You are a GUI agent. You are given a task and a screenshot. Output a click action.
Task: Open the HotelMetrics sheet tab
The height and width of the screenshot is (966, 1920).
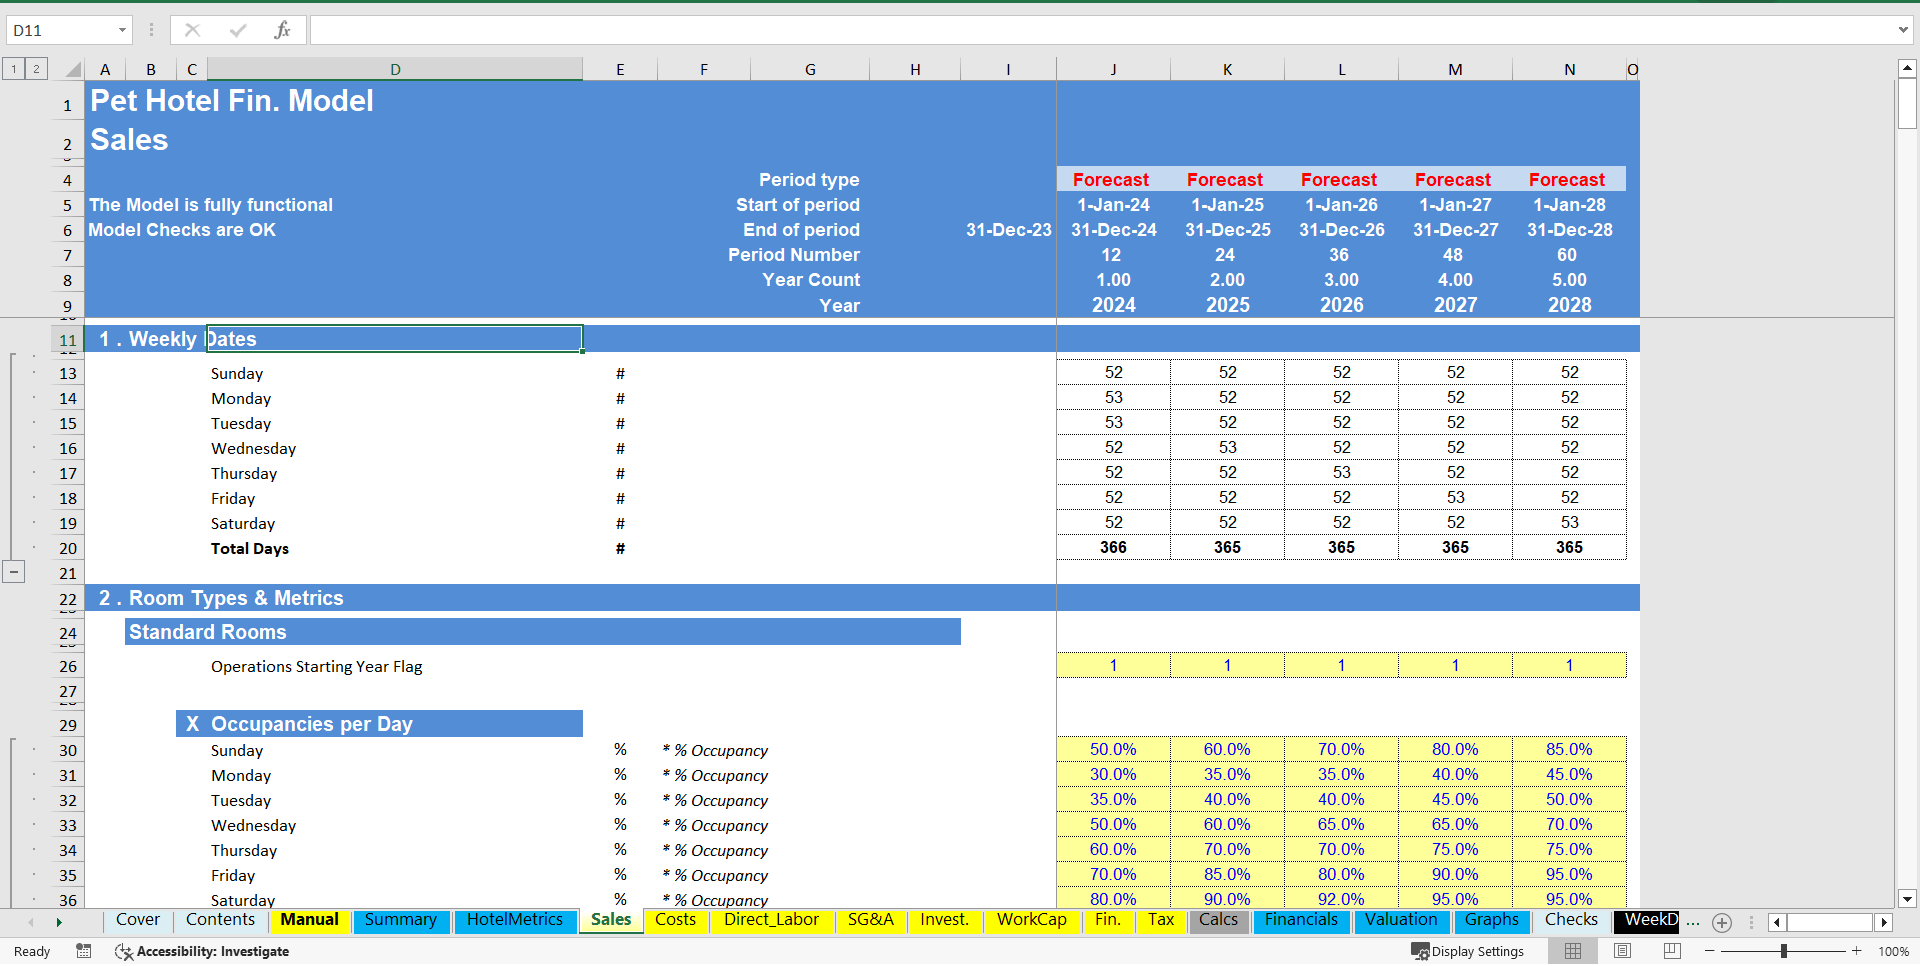click(515, 920)
